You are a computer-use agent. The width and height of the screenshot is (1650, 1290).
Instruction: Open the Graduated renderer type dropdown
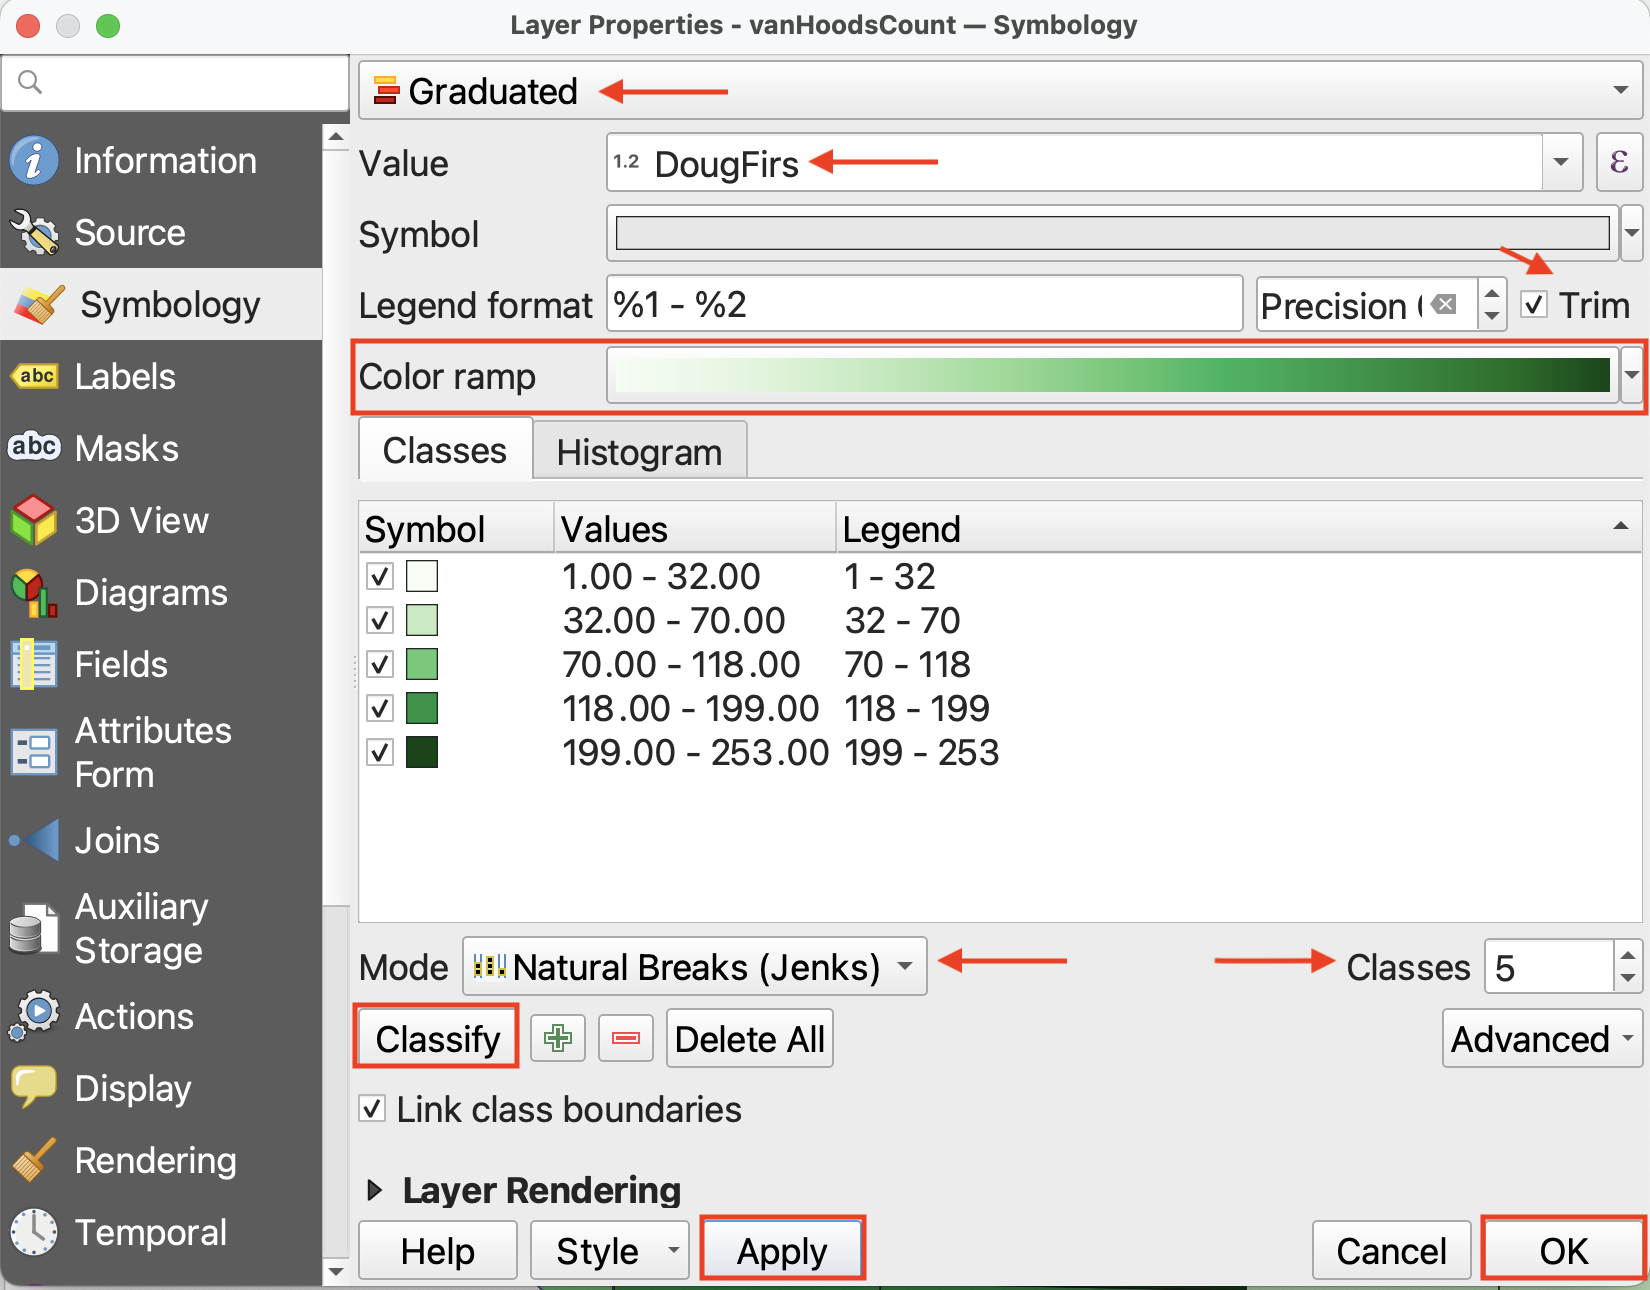pos(1000,90)
